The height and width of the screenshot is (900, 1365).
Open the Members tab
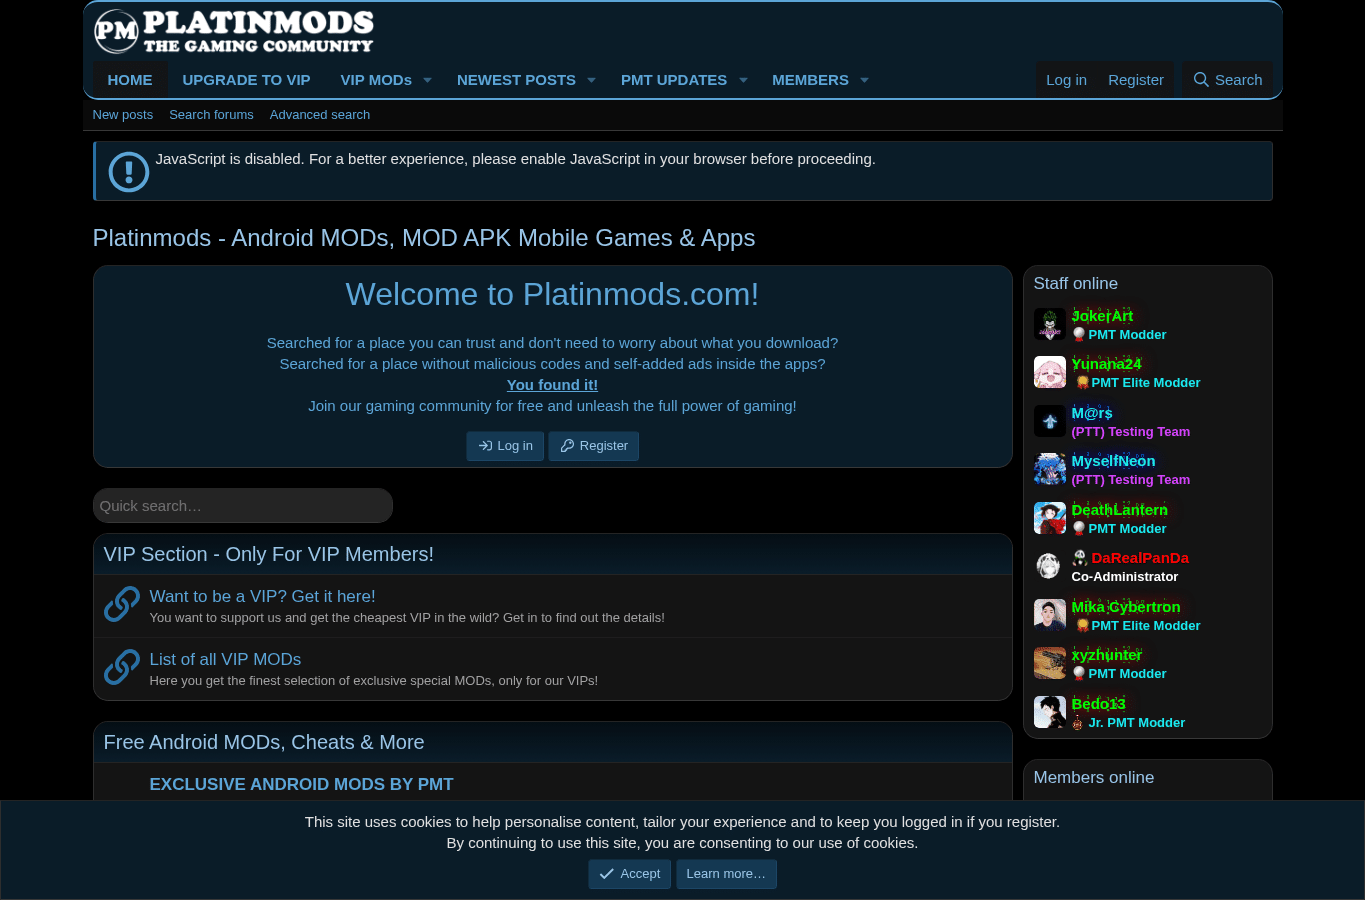(810, 80)
